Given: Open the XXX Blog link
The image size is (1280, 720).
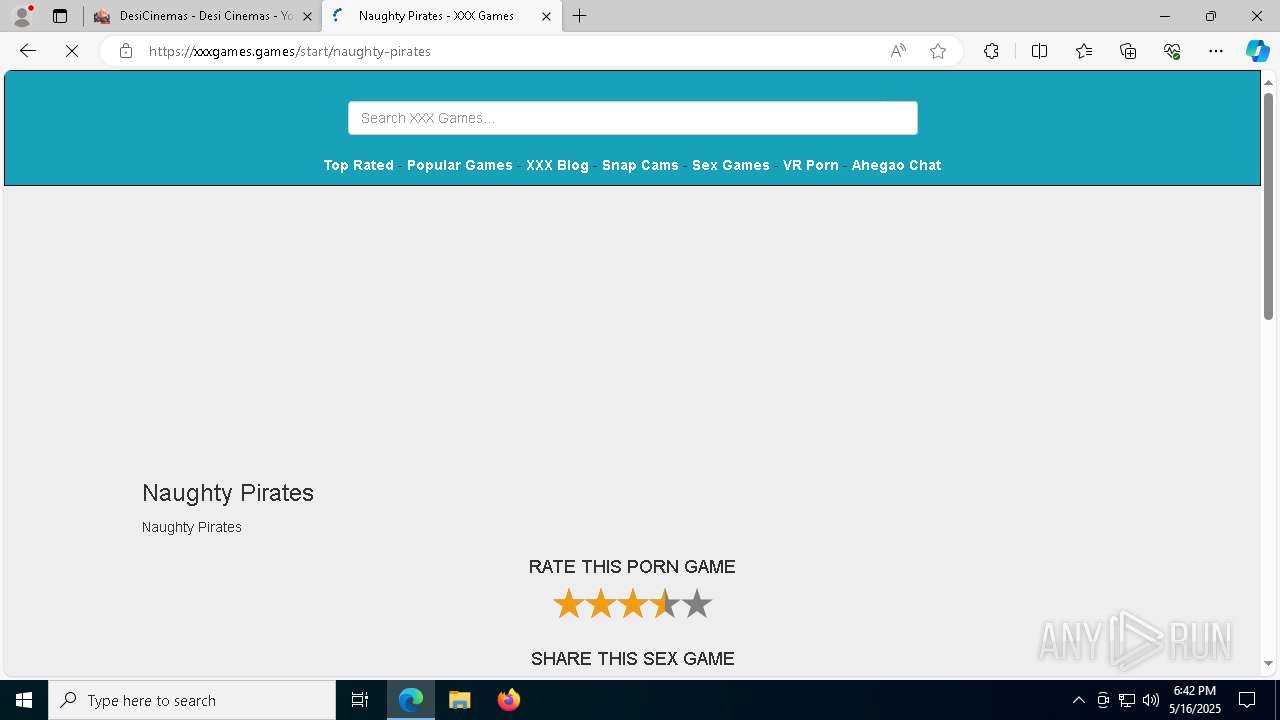Looking at the screenshot, I should pyautogui.click(x=557, y=165).
